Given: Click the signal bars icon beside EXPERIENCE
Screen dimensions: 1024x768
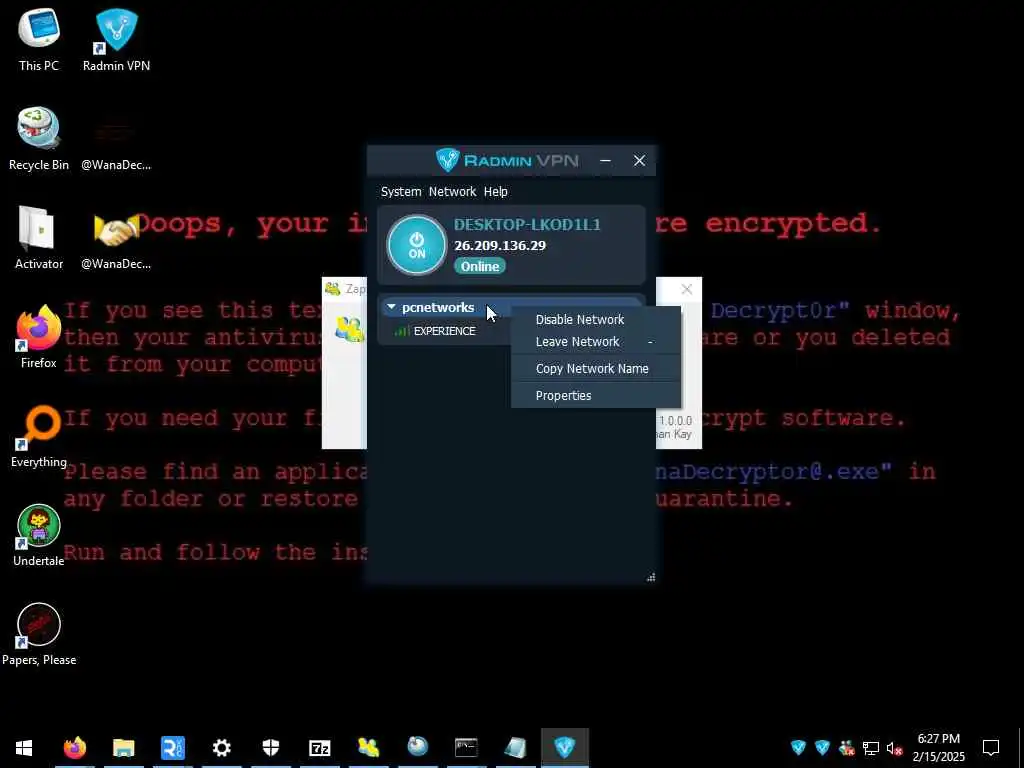Looking at the screenshot, I should [x=402, y=331].
